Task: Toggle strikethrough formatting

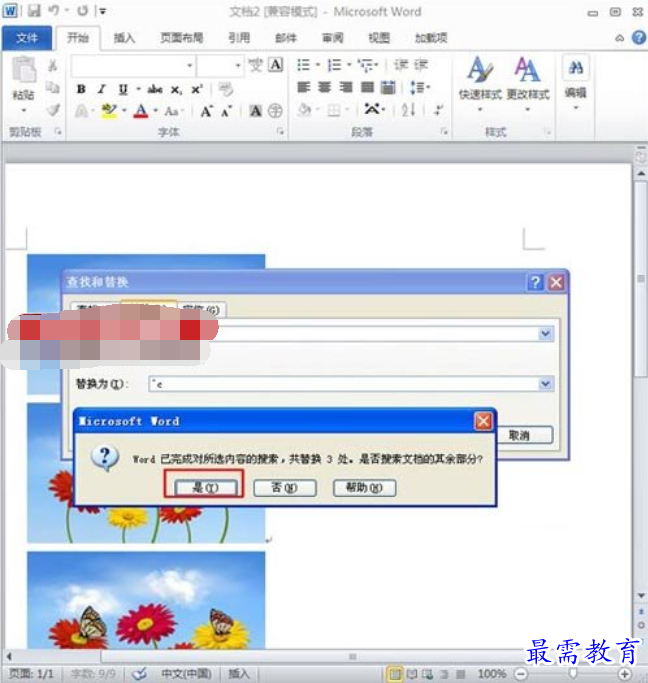Action: [155, 90]
